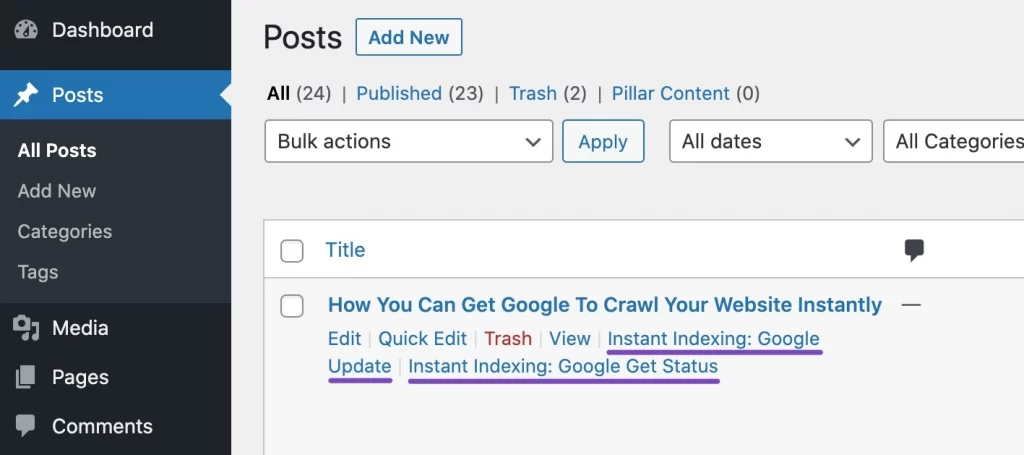Screen dimensions: 1024x455
Task: Click the Comments bubble sidebar icon
Action: point(26,426)
